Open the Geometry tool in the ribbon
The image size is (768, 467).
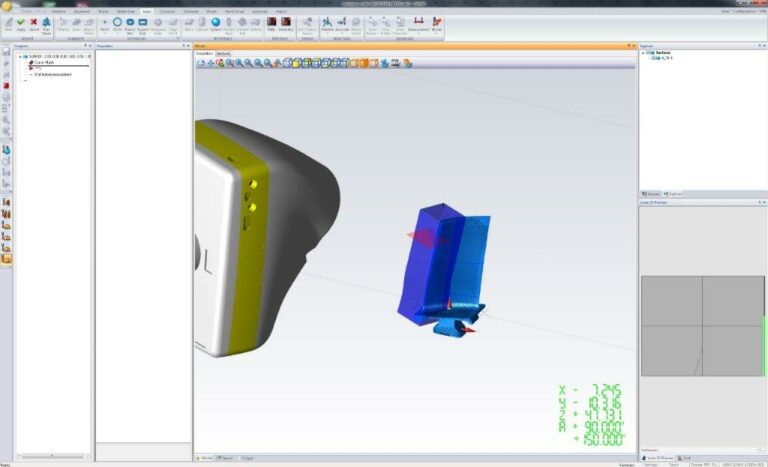pyautogui.click(x=286, y=24)
